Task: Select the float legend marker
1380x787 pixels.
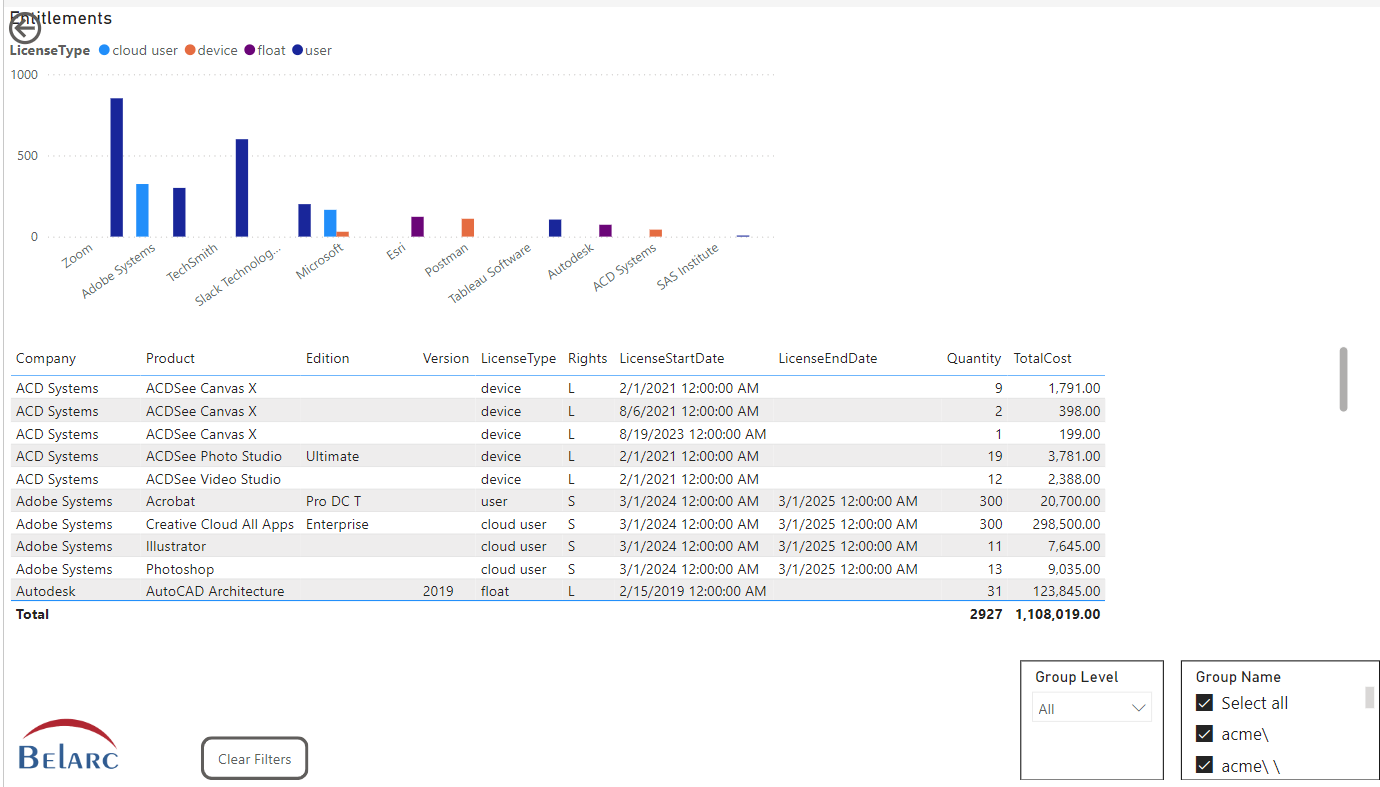Action: [x=250, y=50]
